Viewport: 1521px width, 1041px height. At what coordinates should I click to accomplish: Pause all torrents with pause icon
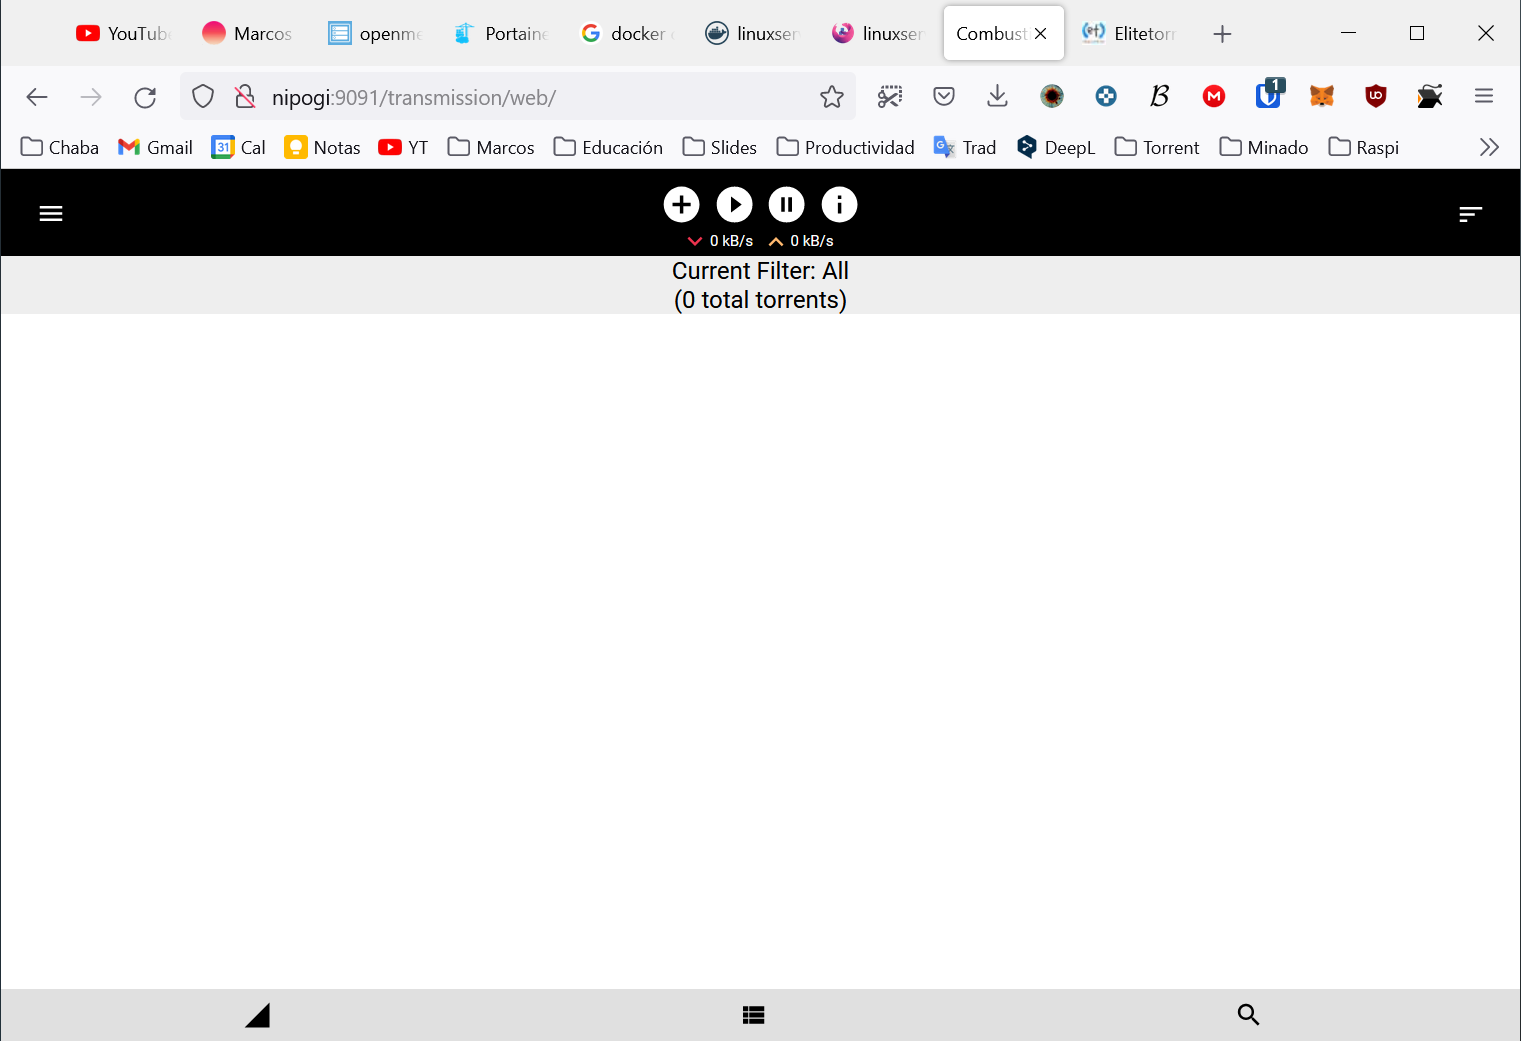786,205
